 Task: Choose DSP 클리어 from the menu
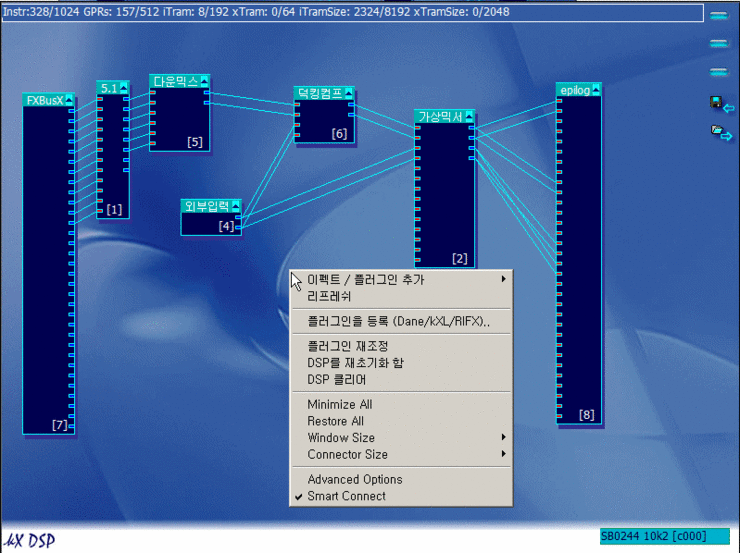401,380
